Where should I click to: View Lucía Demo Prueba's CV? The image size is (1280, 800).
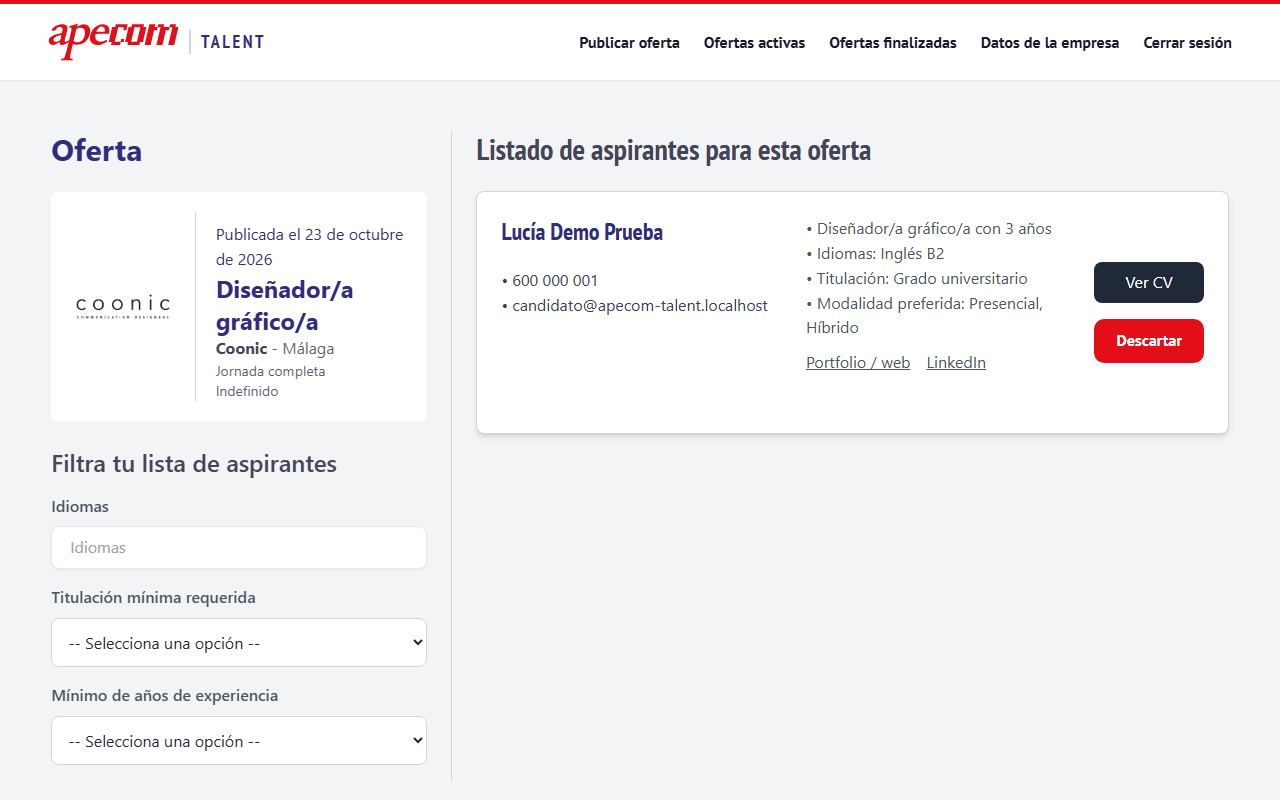[x=1149, y=283]
